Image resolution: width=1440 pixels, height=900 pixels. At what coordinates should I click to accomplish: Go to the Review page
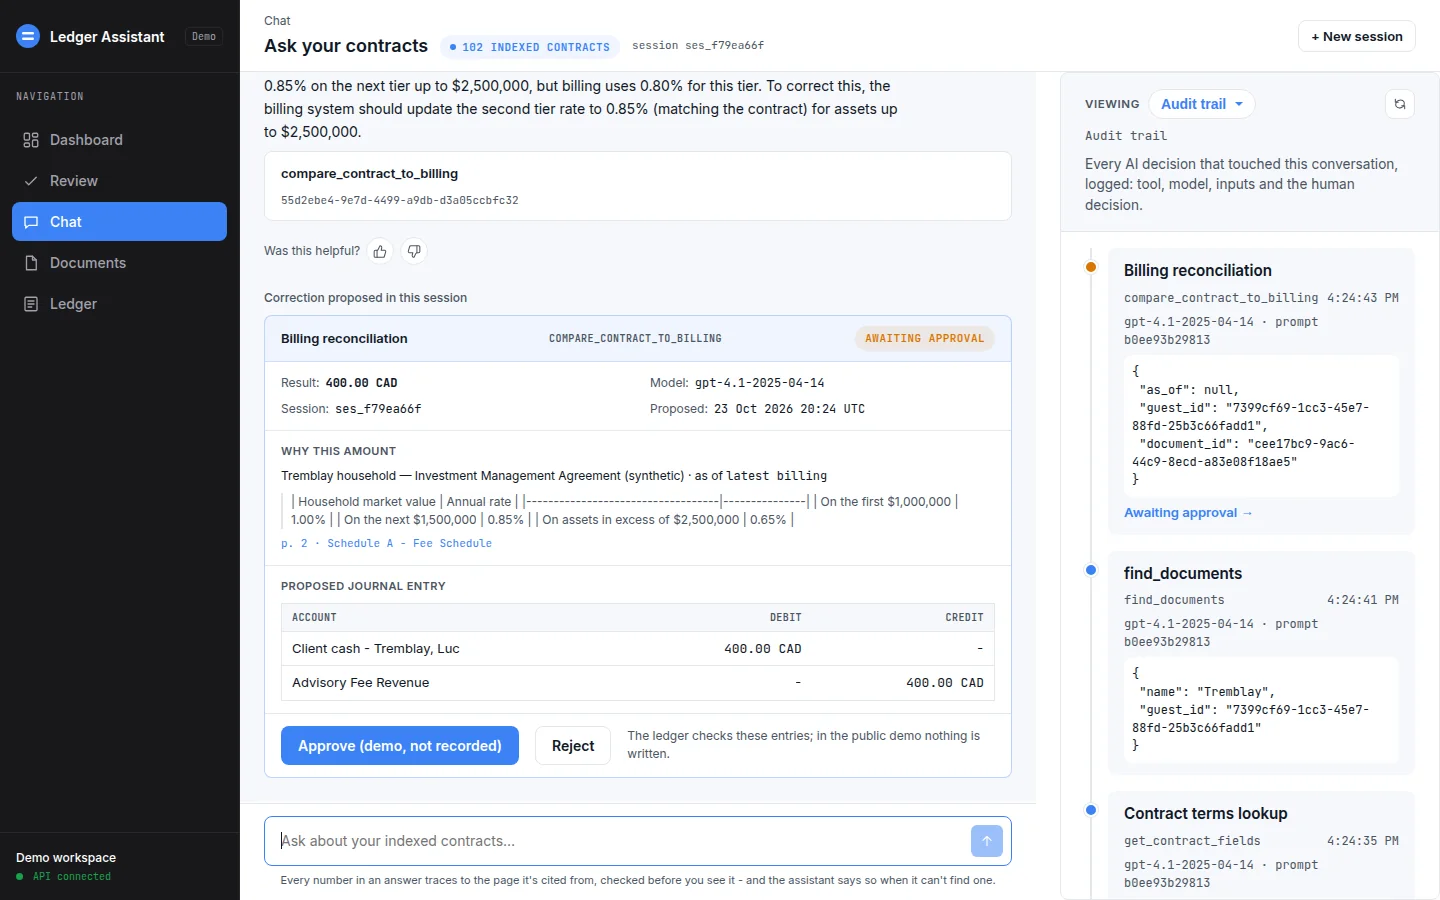coord(120,181)
